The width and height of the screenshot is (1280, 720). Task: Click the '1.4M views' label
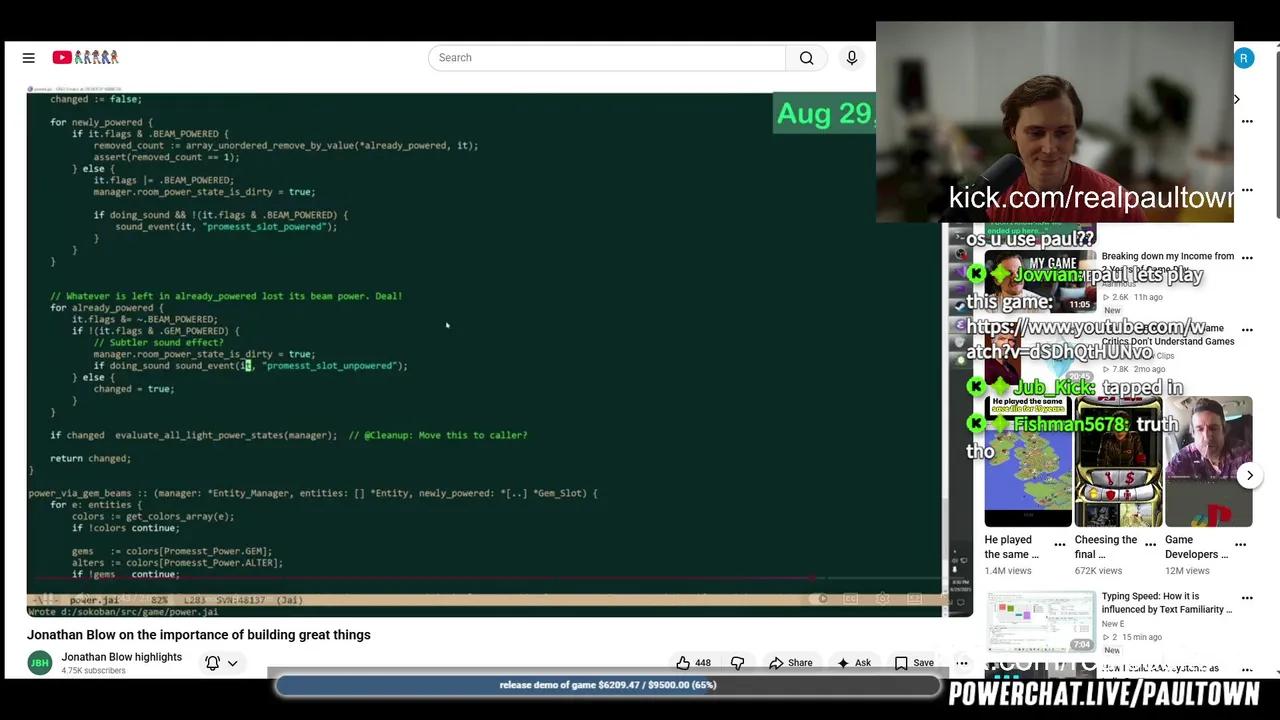click(x=1008, y=571)
